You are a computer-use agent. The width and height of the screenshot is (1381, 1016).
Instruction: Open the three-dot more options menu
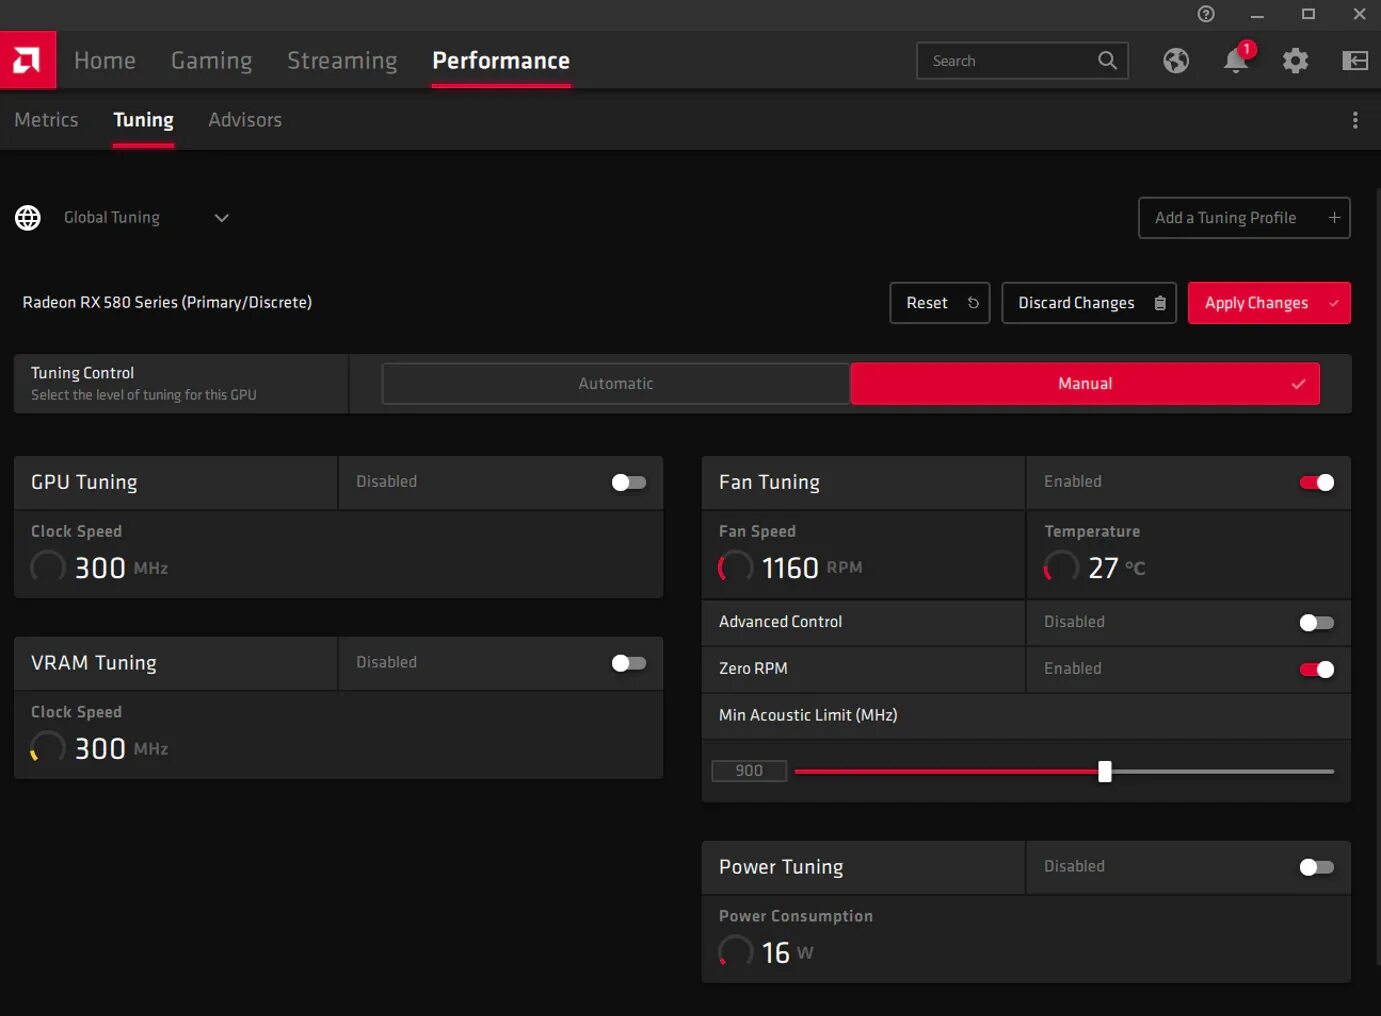(1355, 120)
